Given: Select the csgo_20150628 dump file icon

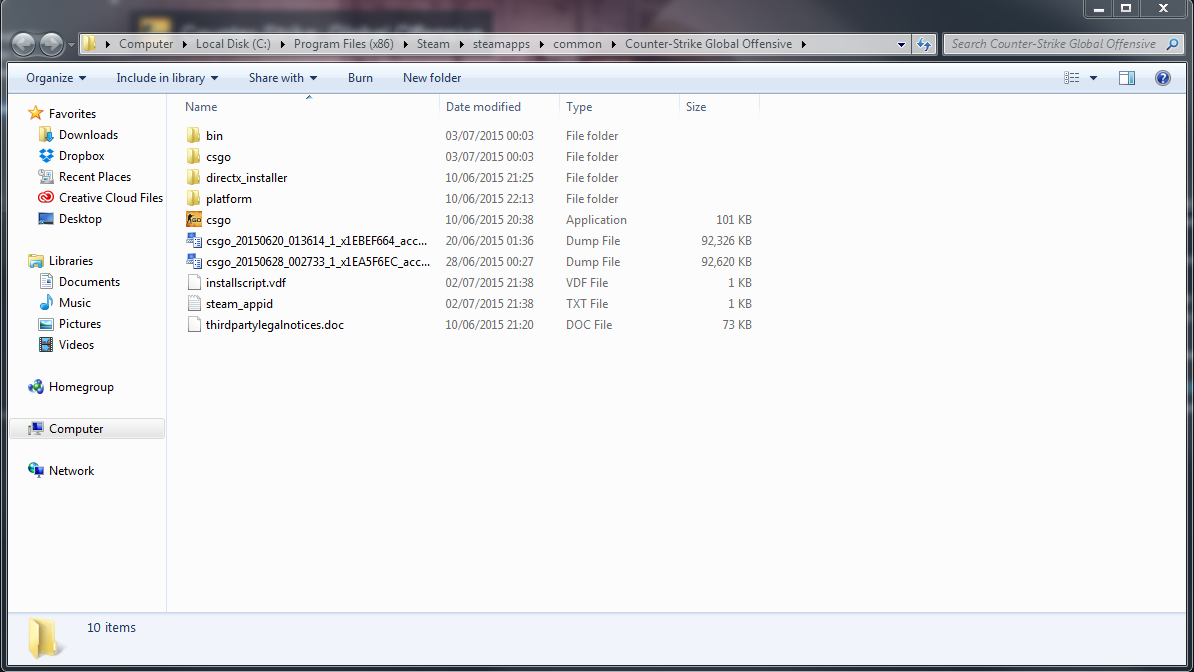Looking at the screenshot, I should [x=193, y=261].
